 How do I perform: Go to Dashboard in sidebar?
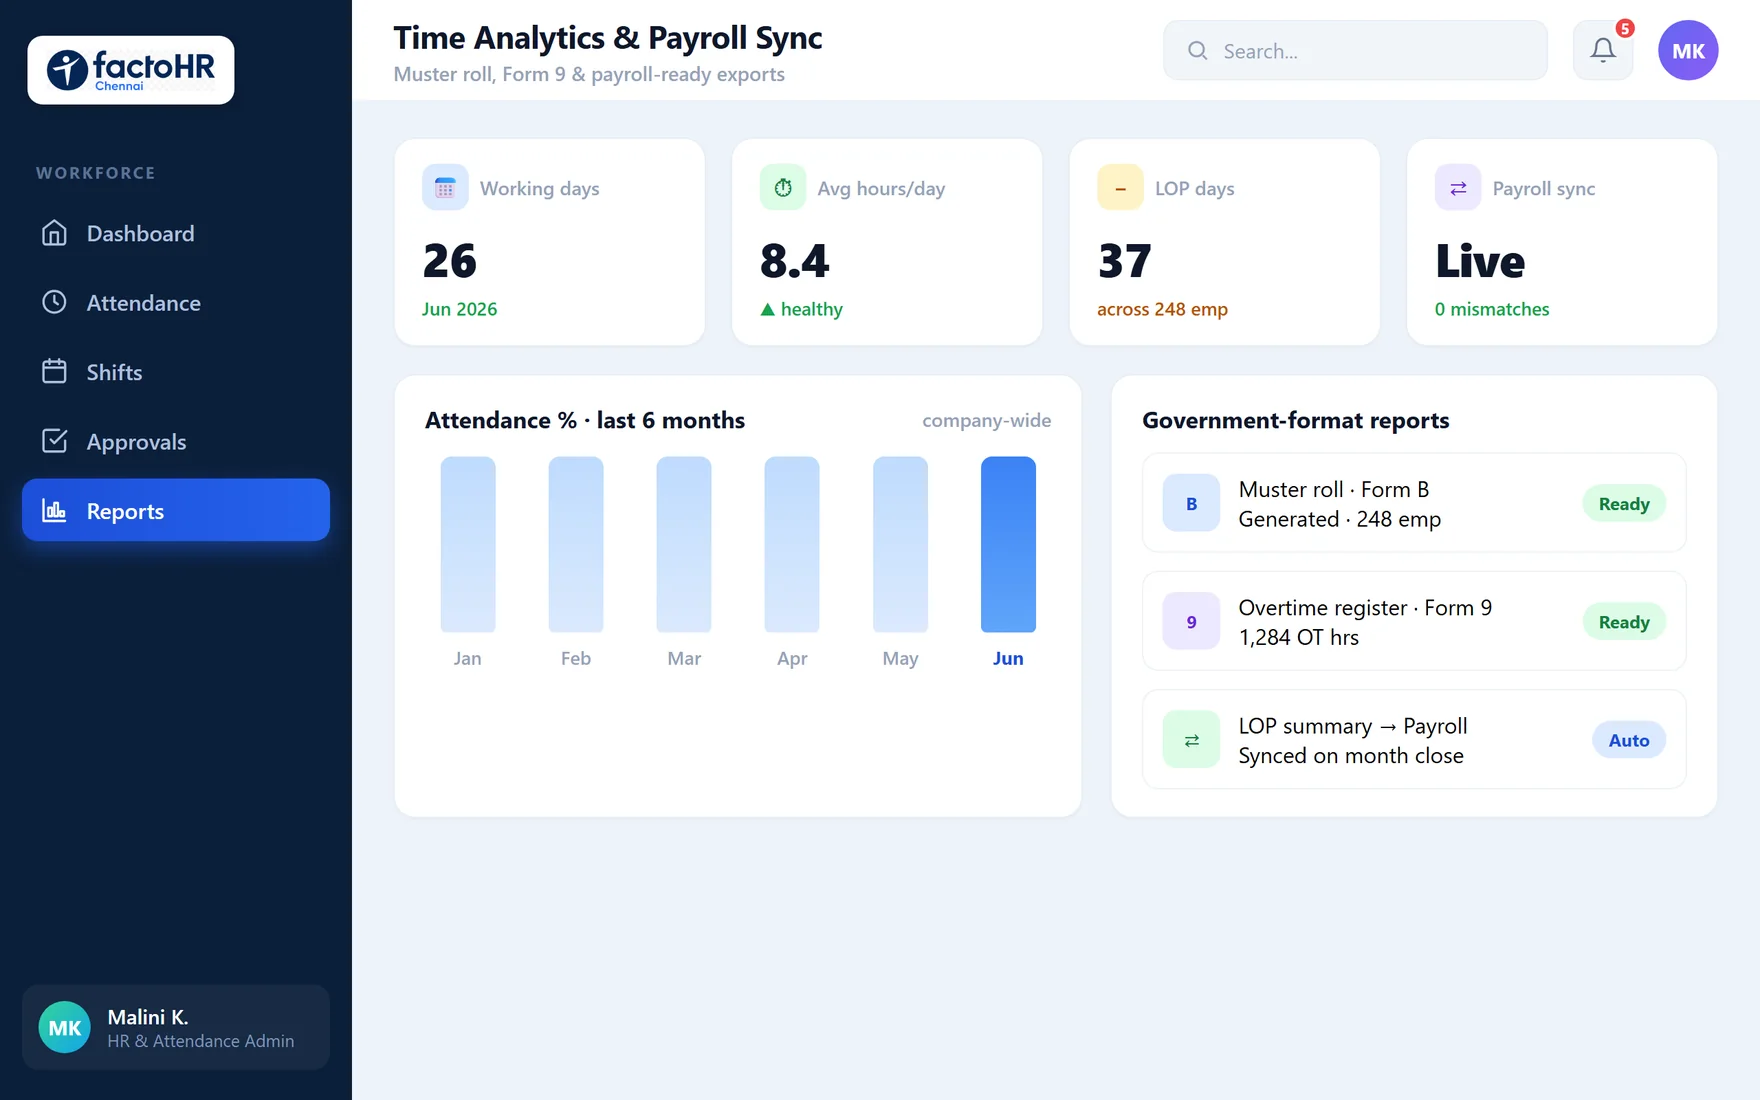pyautogui.click(x=176, y=233)
